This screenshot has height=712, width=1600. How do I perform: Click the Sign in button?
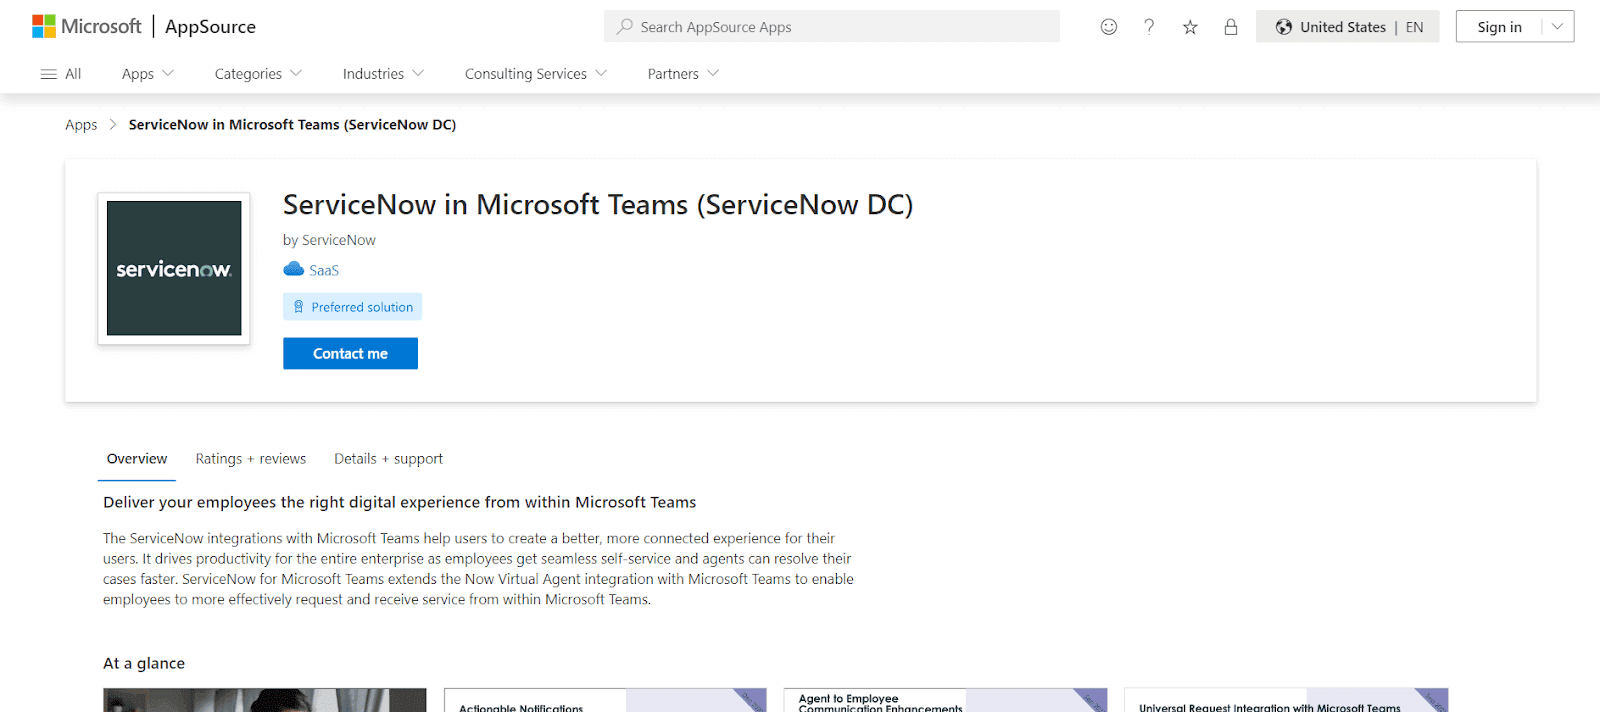[1499, 27]
